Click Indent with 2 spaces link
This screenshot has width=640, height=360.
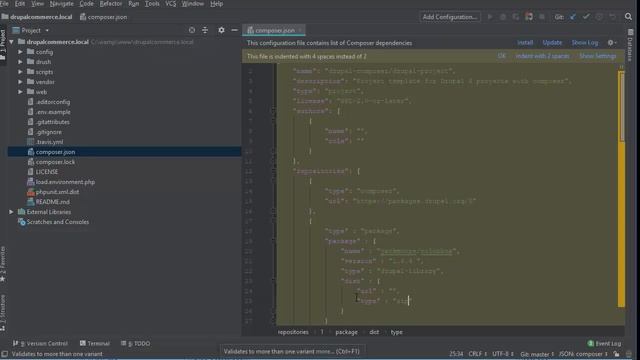click(542, 56)
